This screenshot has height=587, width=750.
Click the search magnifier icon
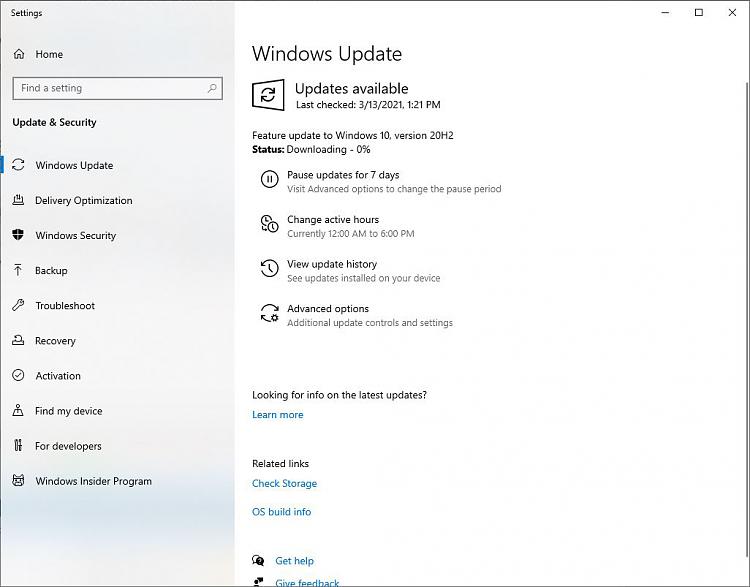212,88
